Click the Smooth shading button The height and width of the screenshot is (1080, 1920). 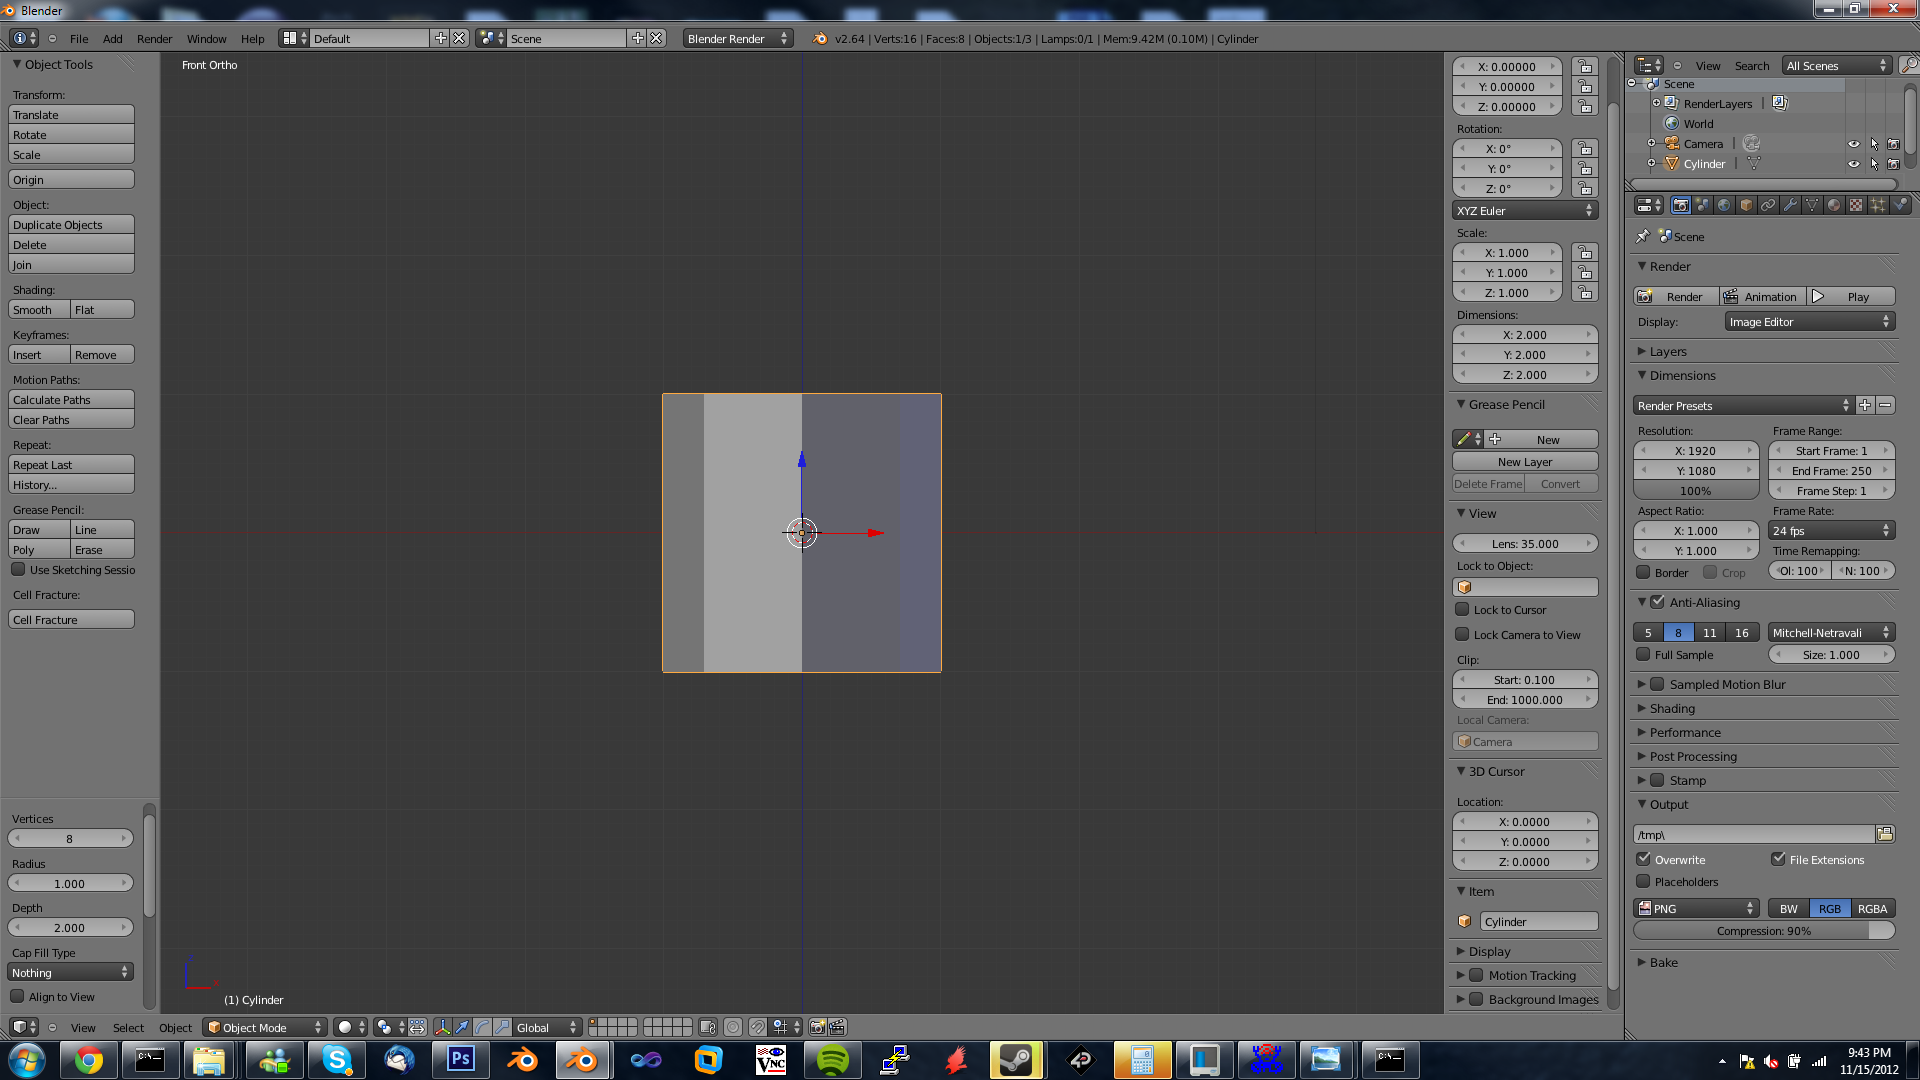click(x=39, y=310)
